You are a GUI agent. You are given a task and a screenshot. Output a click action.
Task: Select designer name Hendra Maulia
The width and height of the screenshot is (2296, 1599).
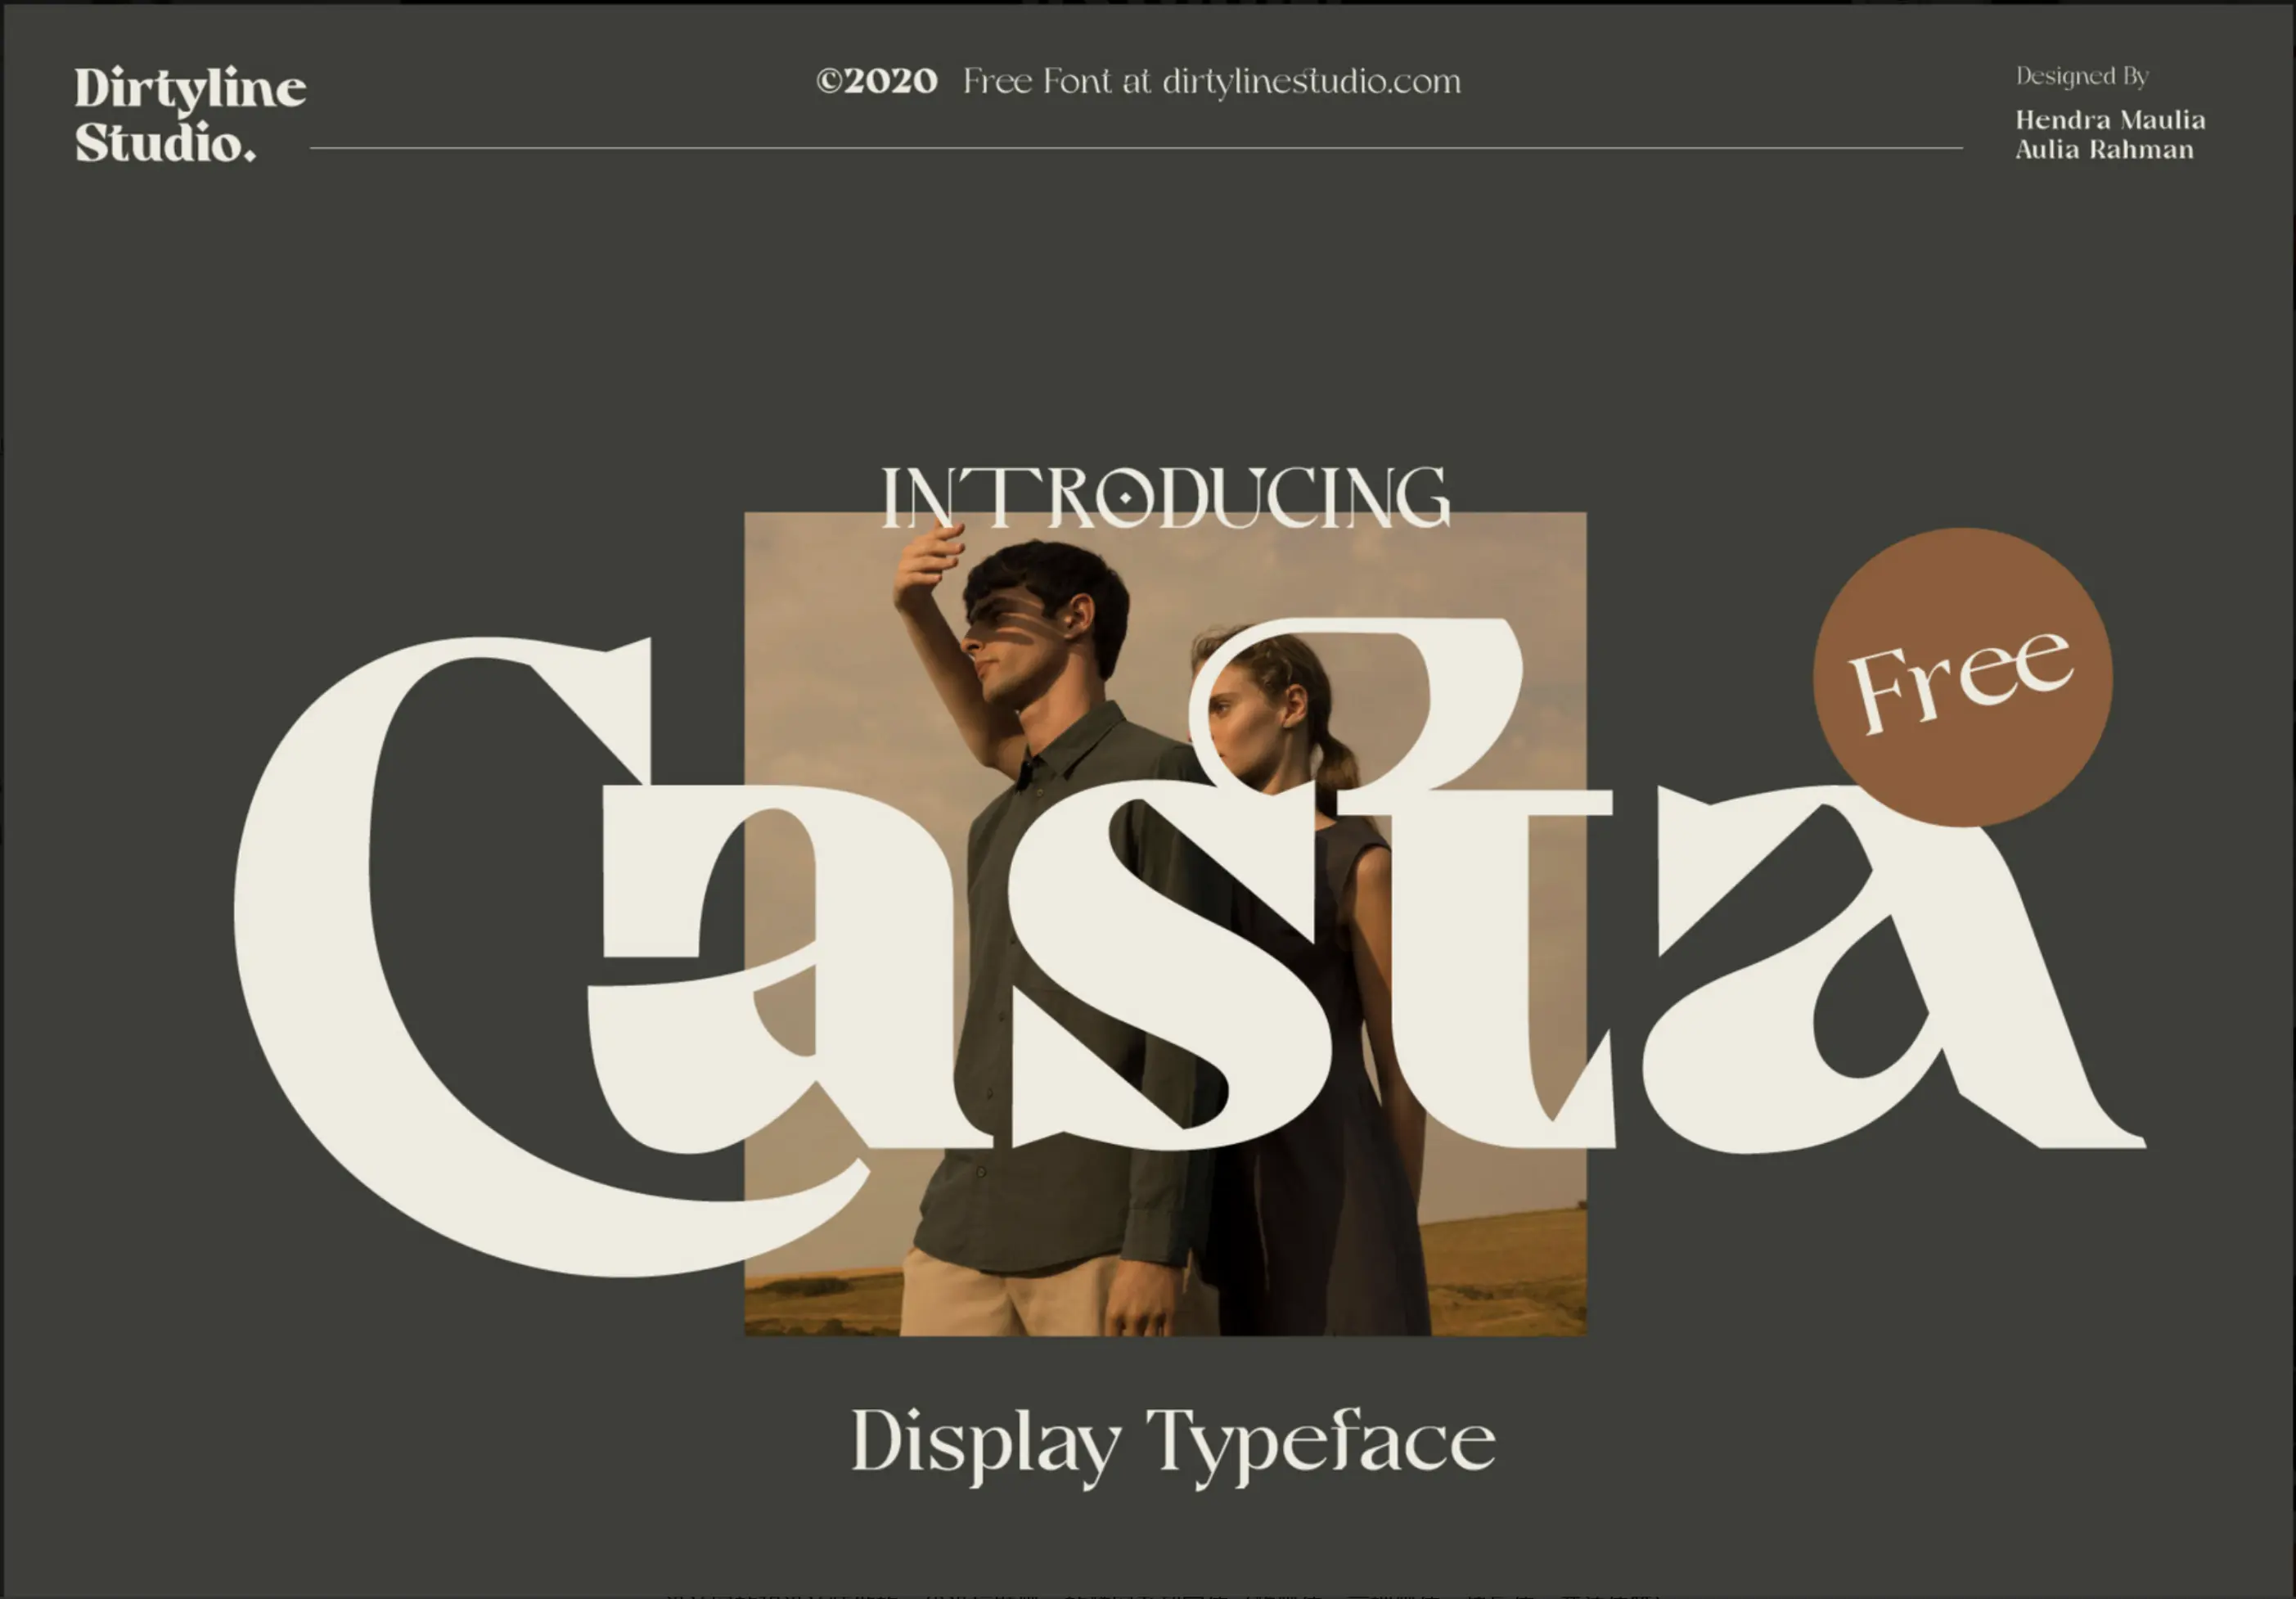2110,120
